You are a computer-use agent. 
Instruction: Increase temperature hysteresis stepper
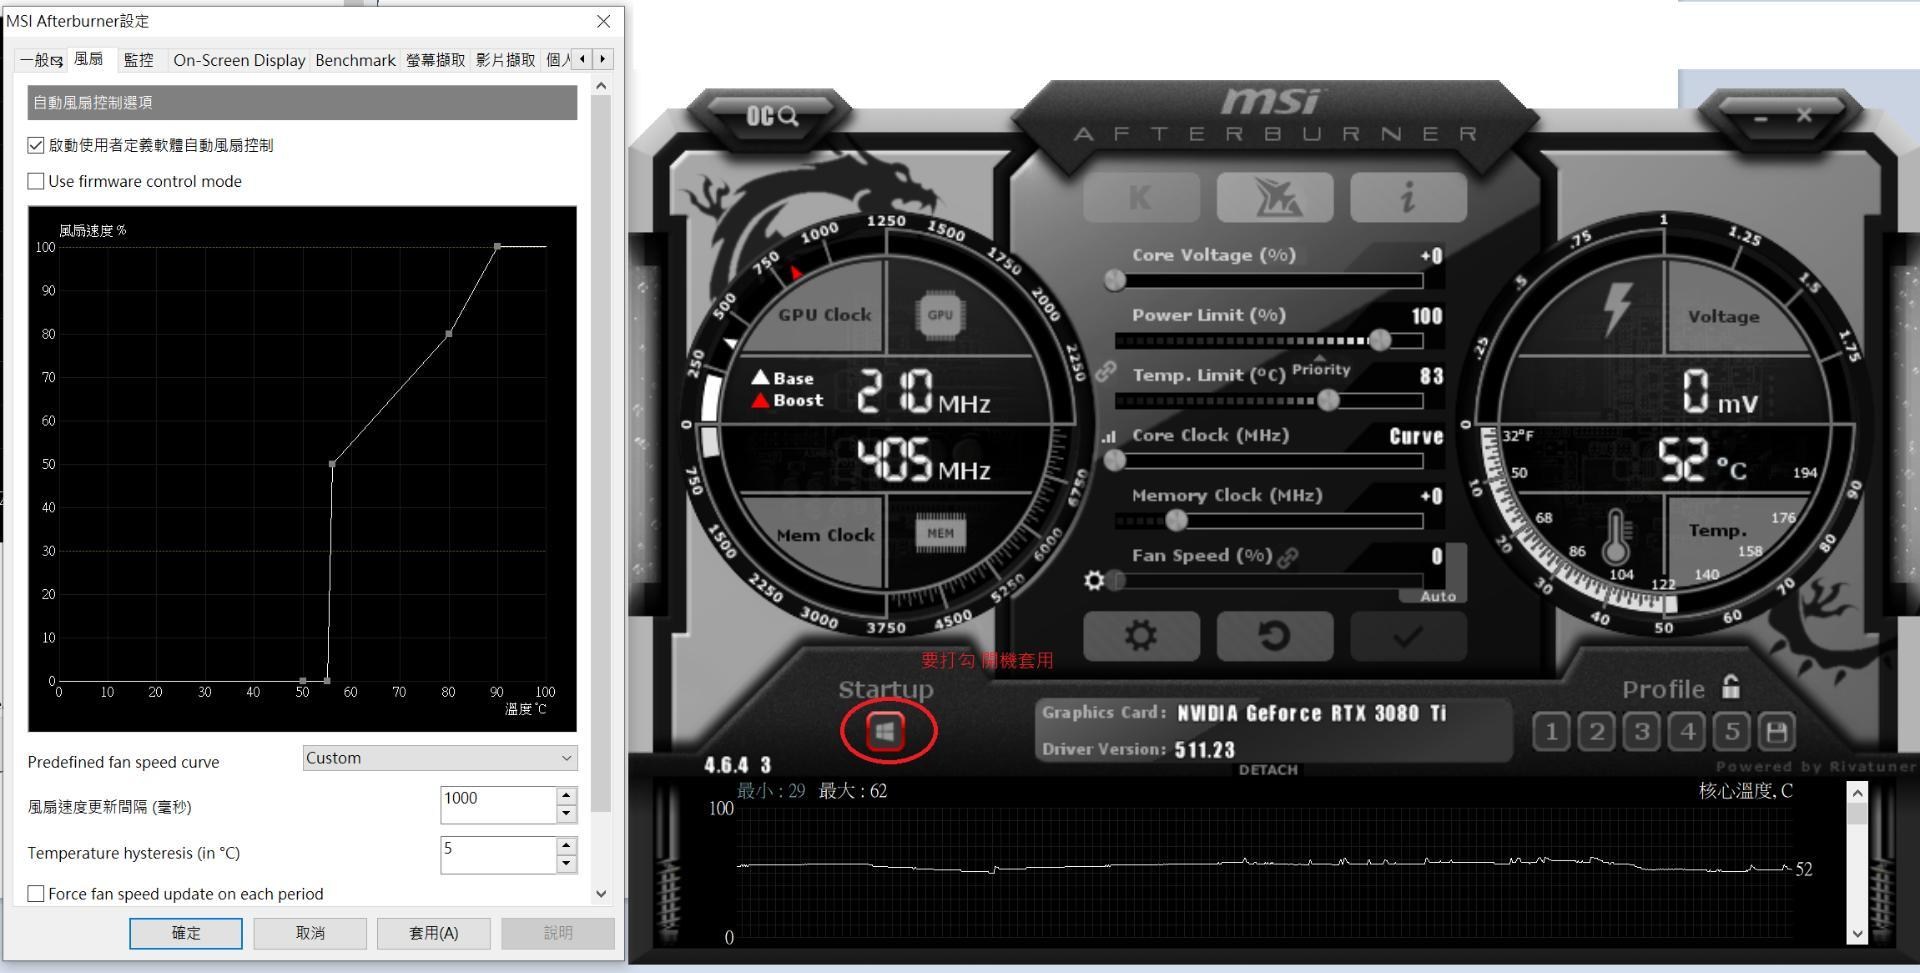click(566, 846)
